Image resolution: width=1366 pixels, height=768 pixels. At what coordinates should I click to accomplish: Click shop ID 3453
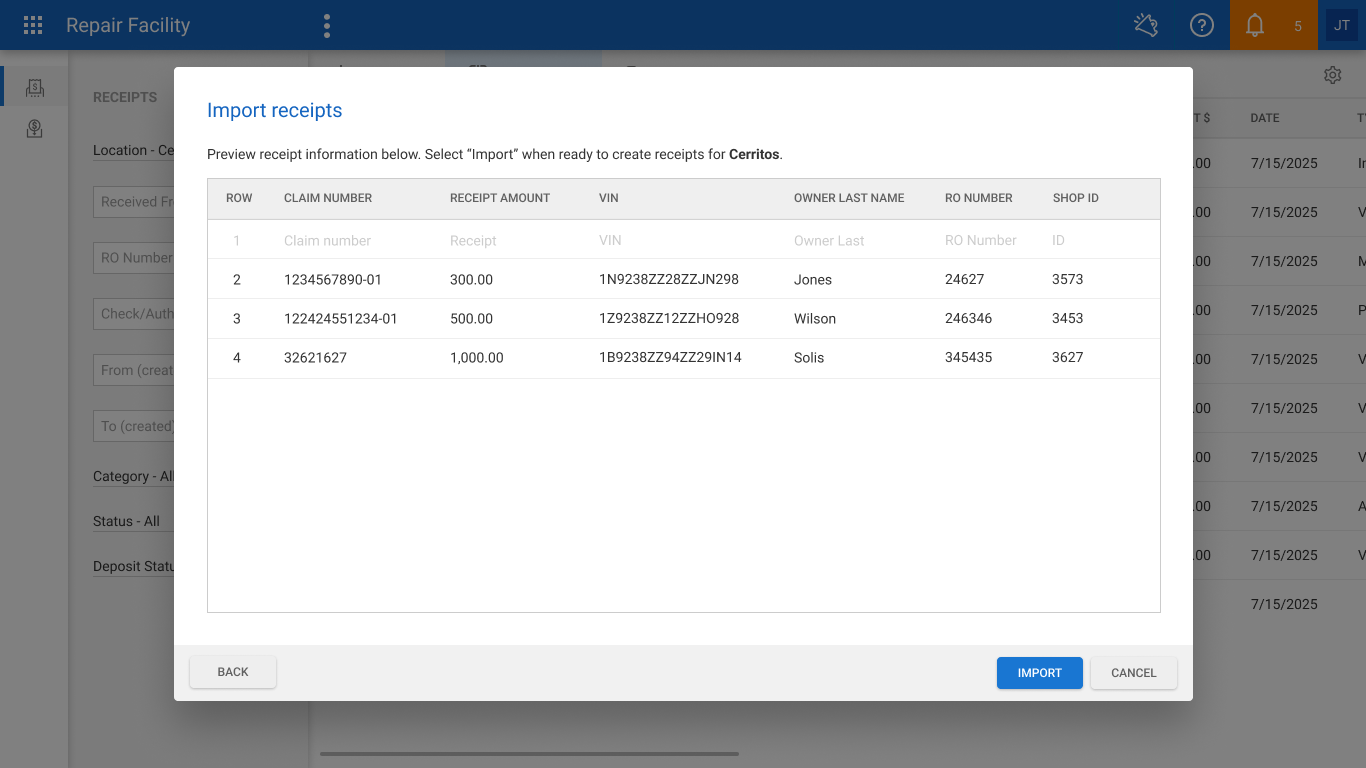1068,318
